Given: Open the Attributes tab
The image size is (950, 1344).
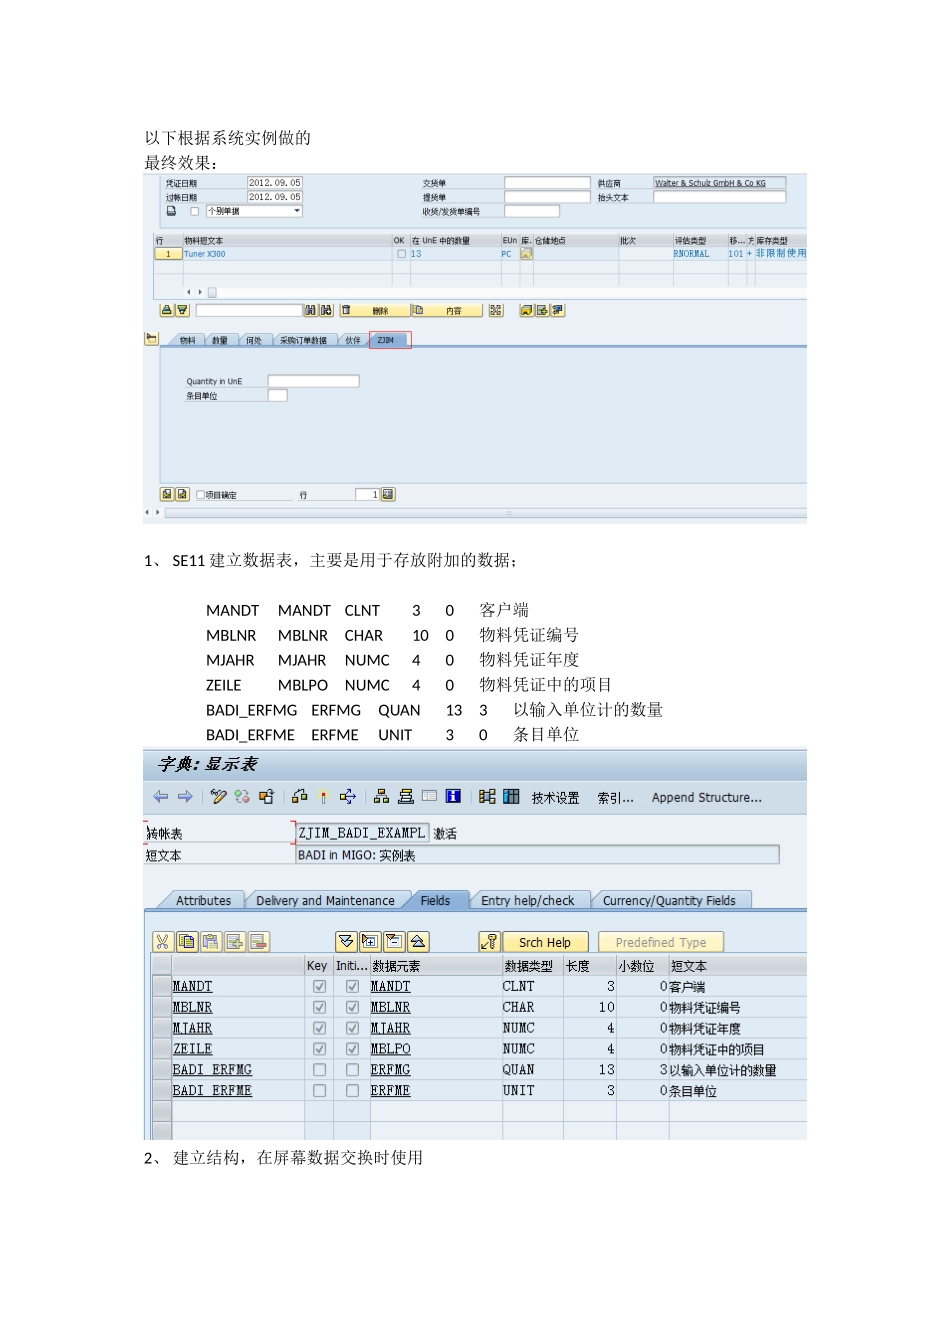Looking at the screenshot, I should [203, 900].
